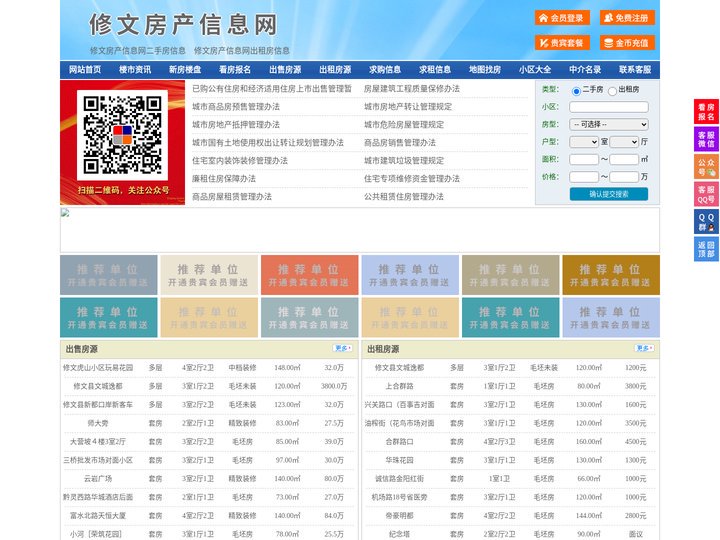Open link 城市商品房预售管理办法
Screen dimensions: 720x540
coord(236,107)
